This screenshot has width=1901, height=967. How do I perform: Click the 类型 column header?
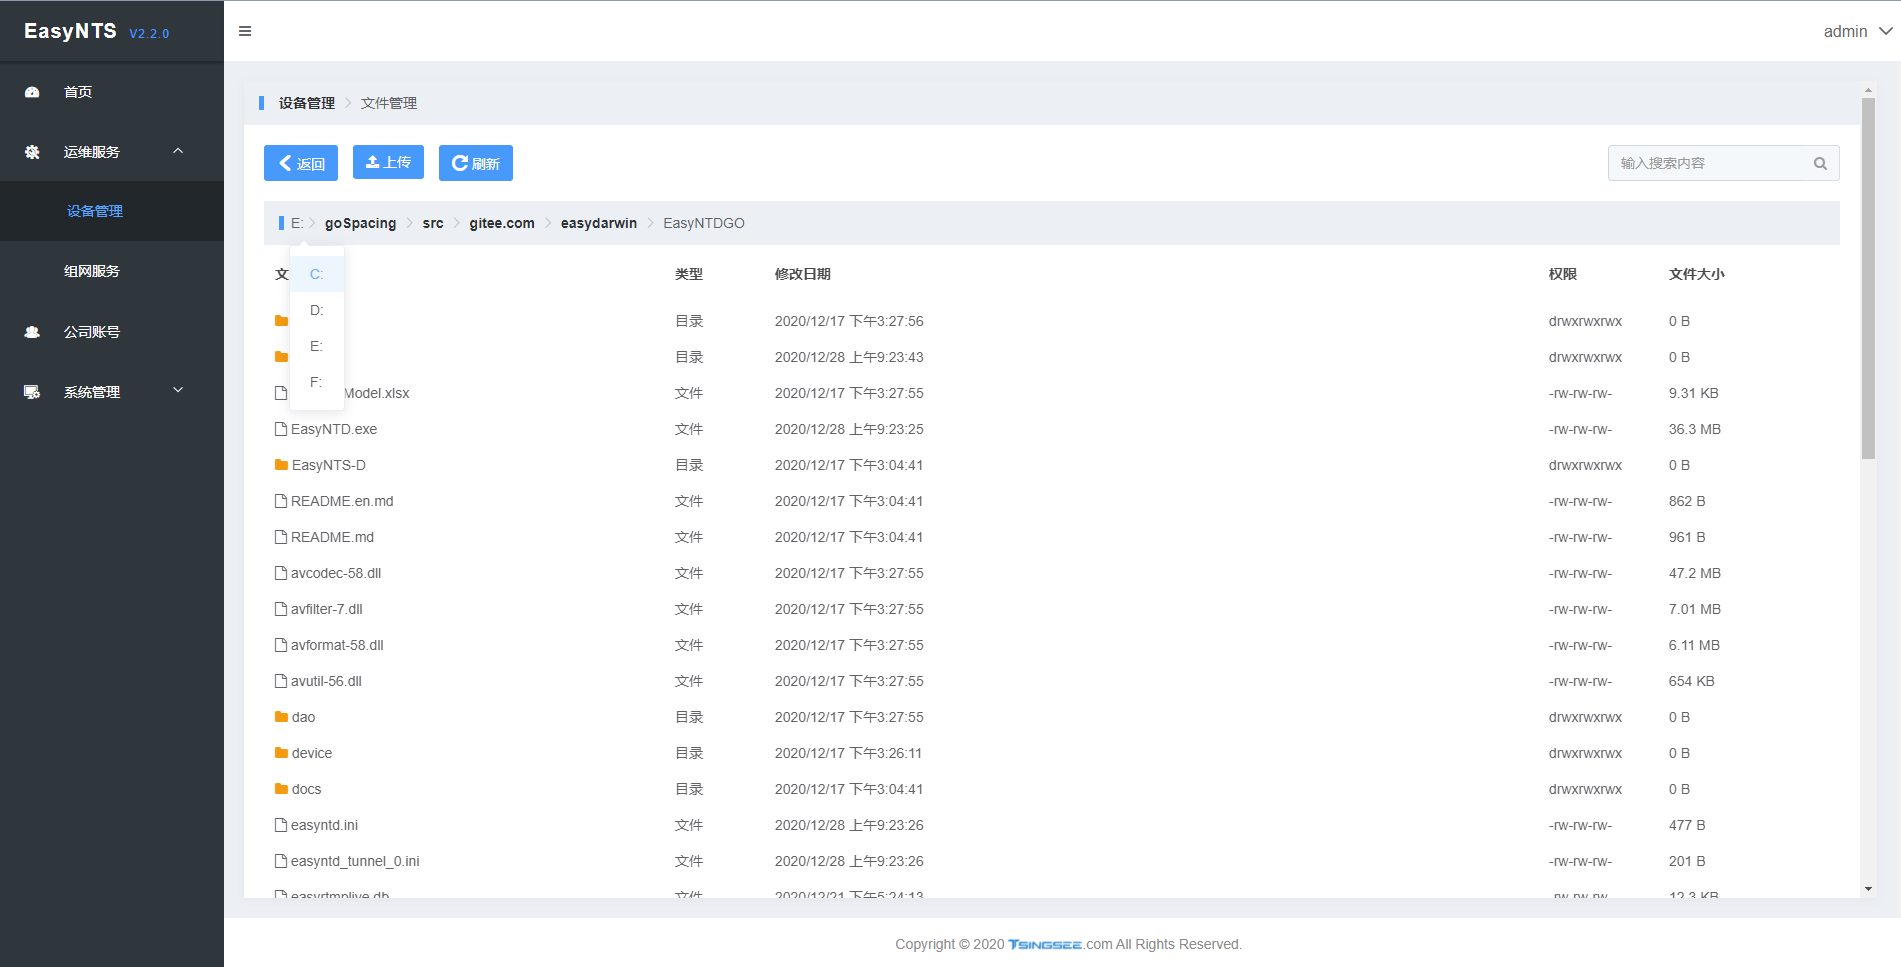click(x=689, y=274)
